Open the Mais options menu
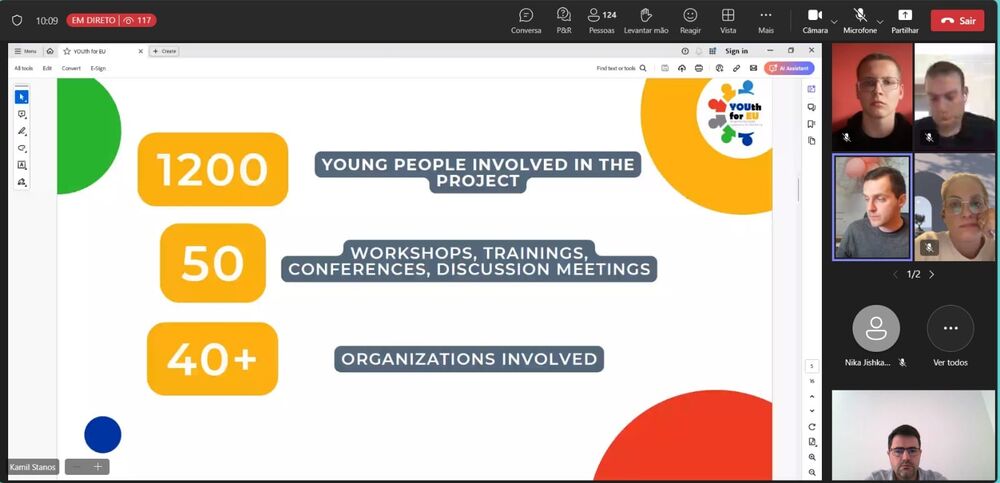 pos(766,21)
